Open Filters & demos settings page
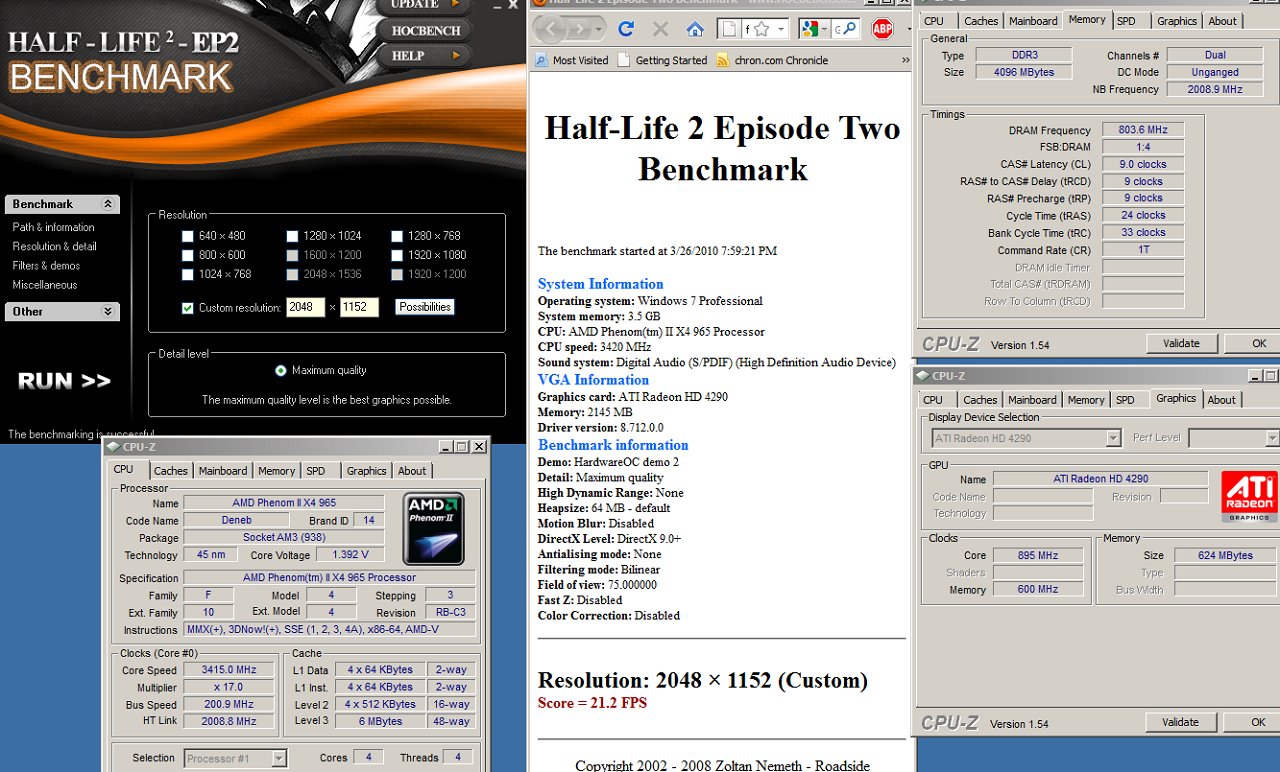 46,266
